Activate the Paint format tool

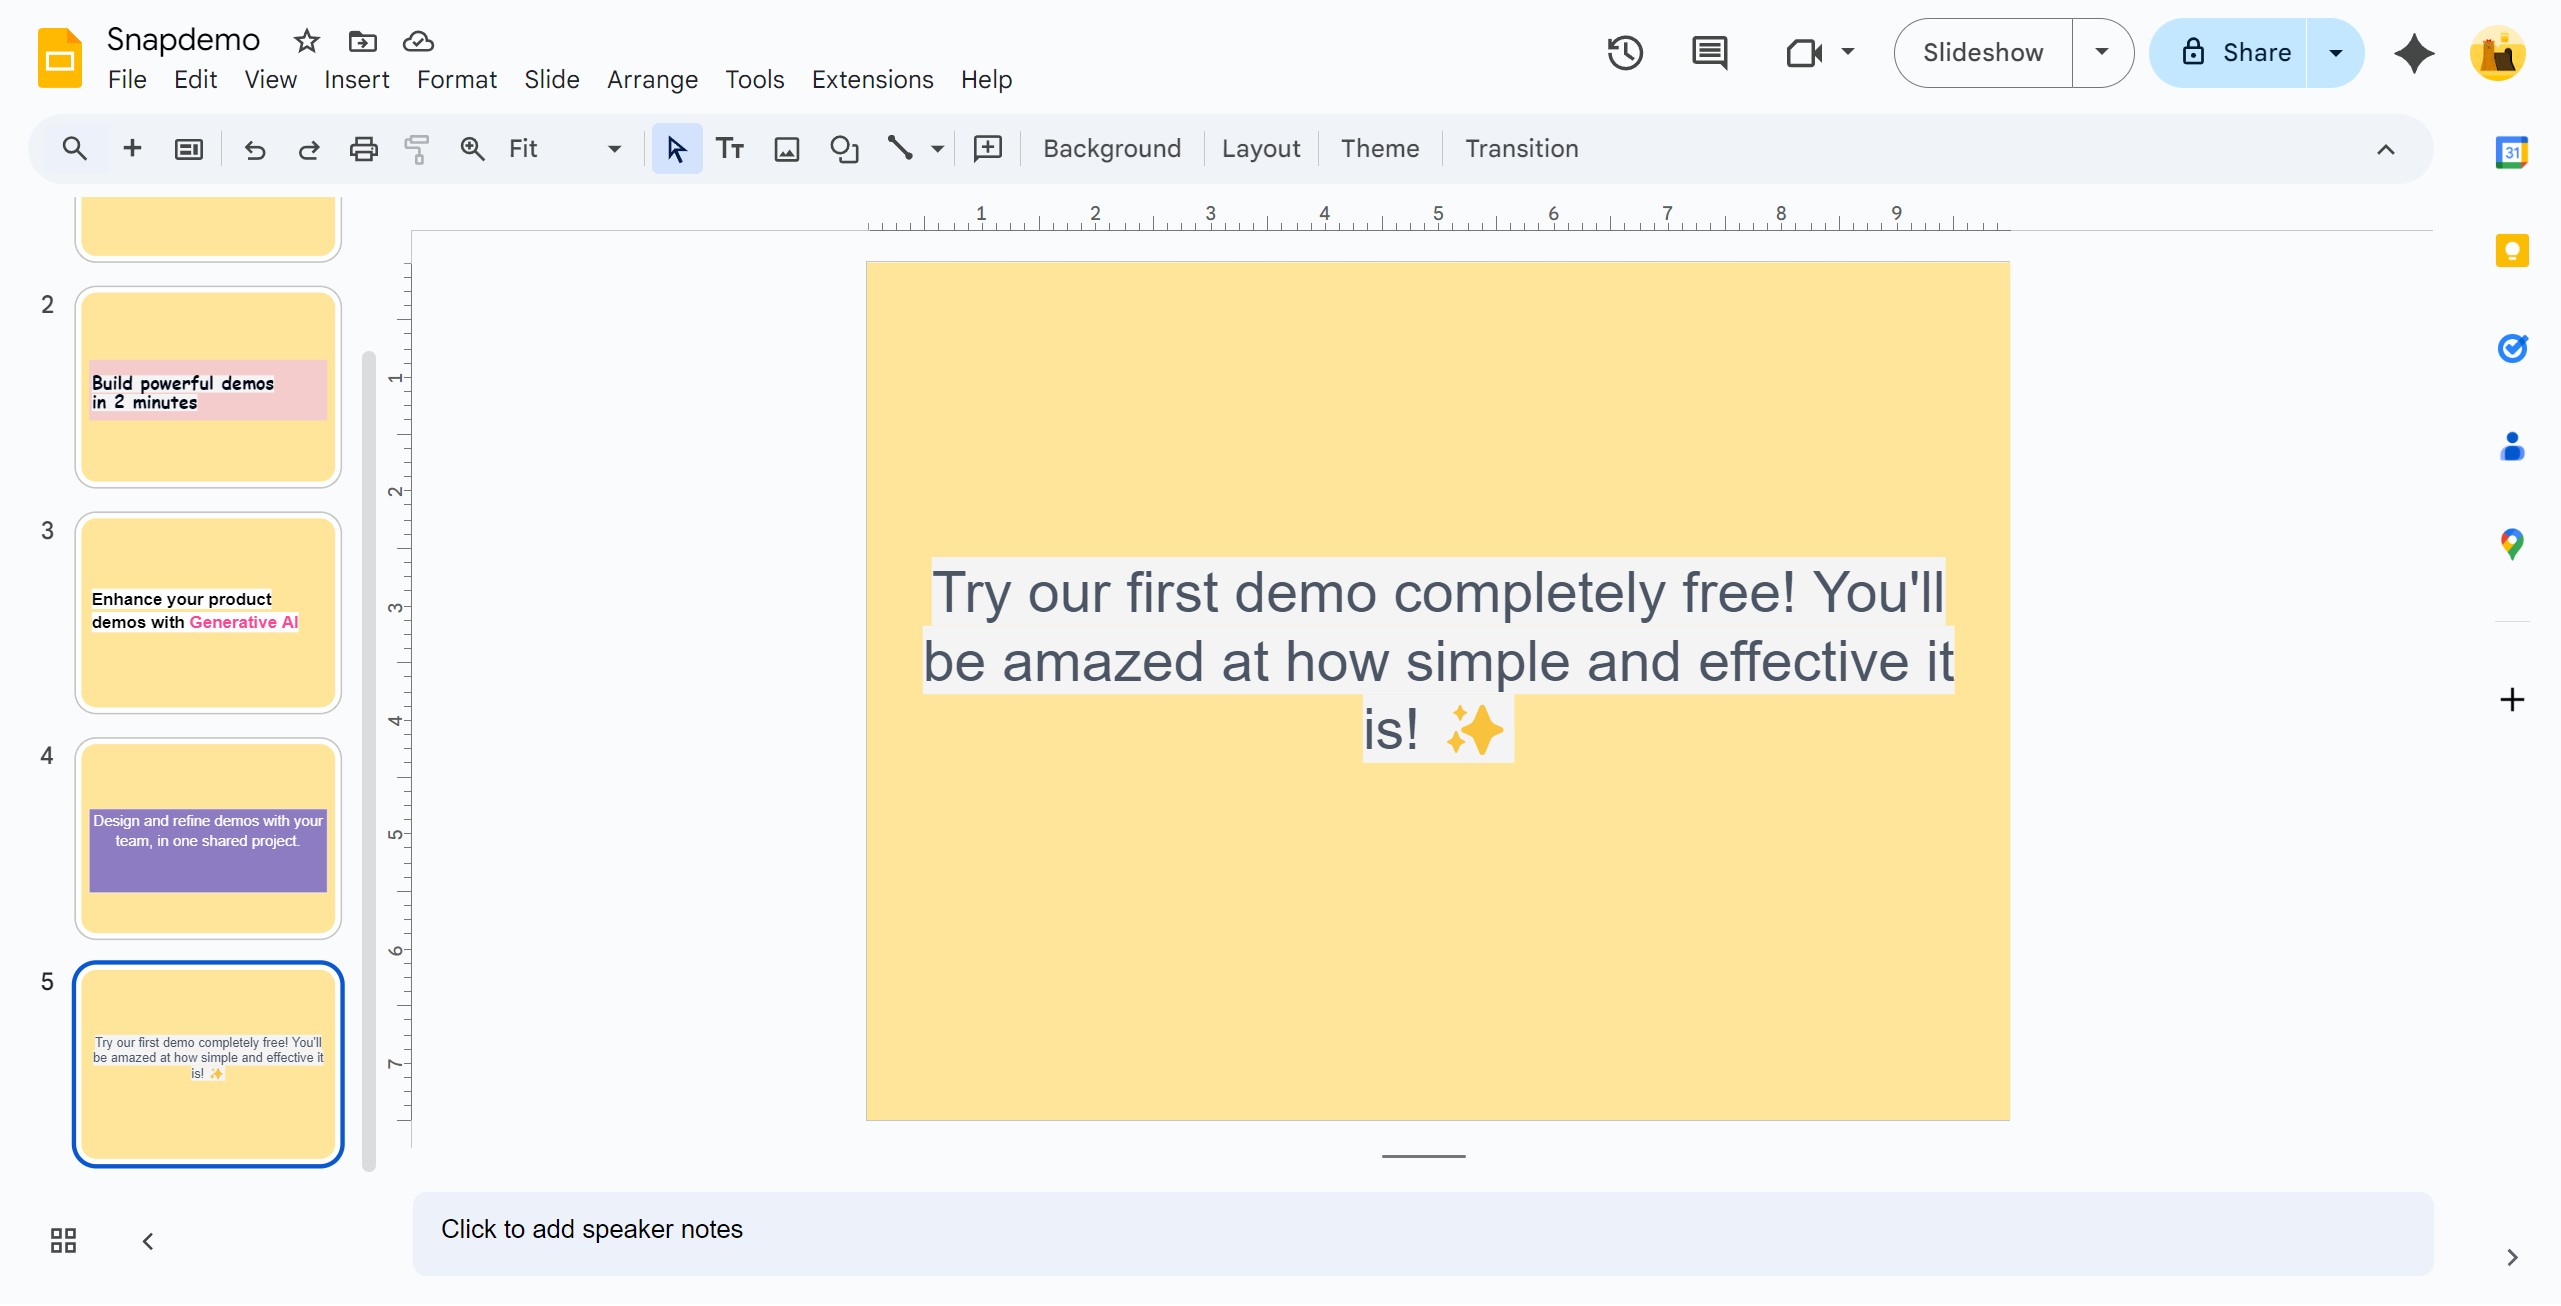point(417,149)
